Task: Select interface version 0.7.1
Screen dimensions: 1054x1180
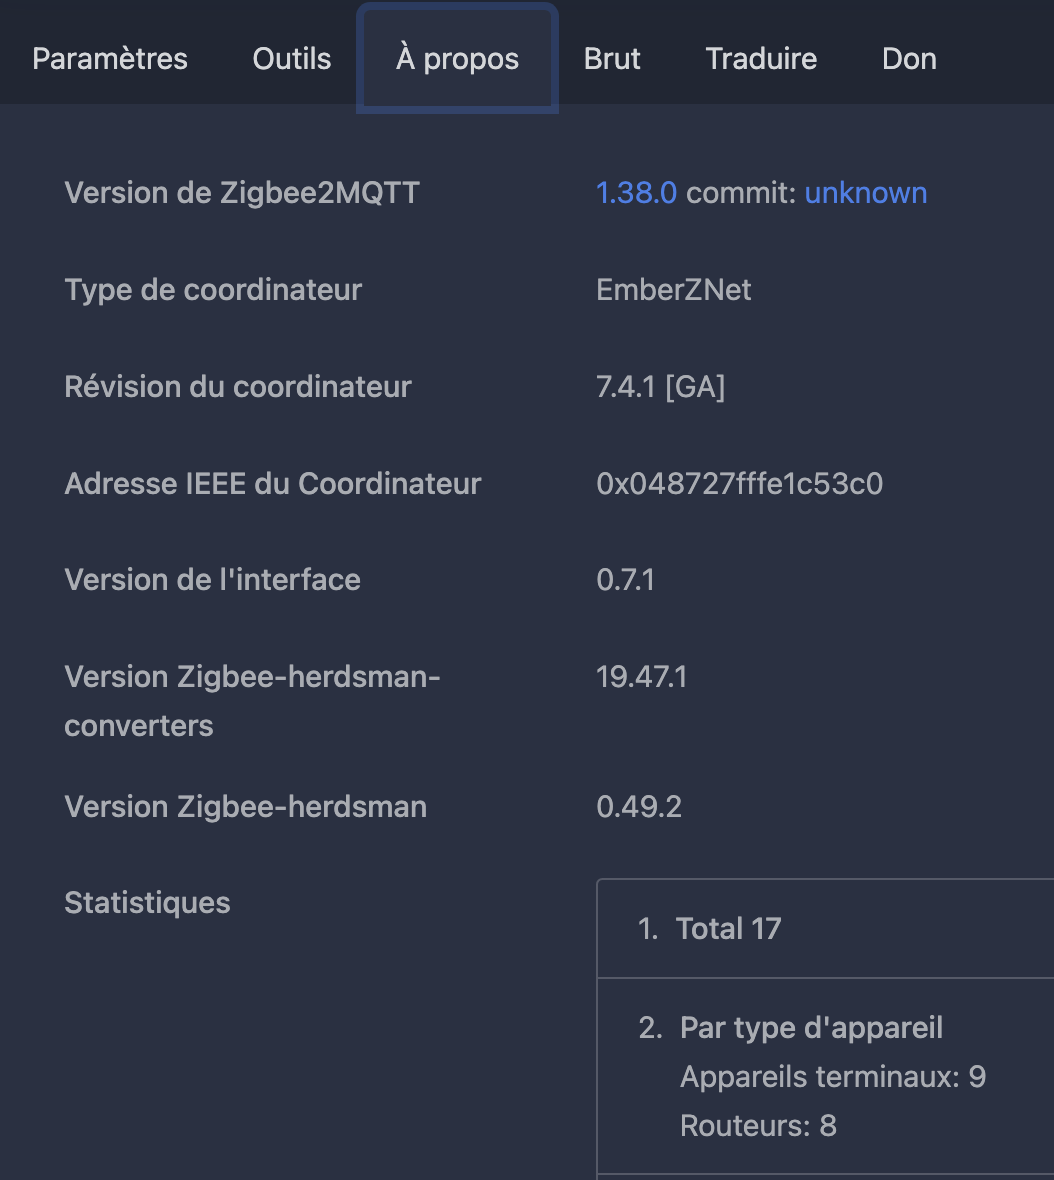Action: click(625, 580)
